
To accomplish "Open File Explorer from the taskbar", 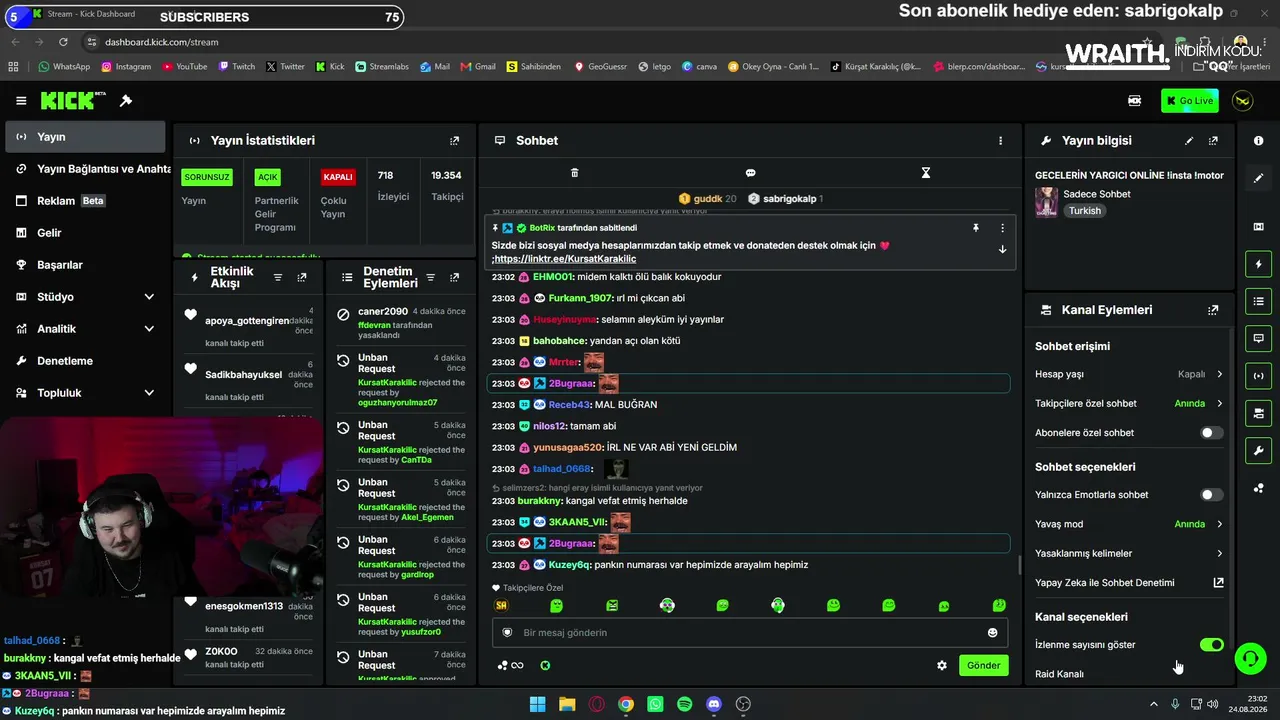I will (567, 704).
